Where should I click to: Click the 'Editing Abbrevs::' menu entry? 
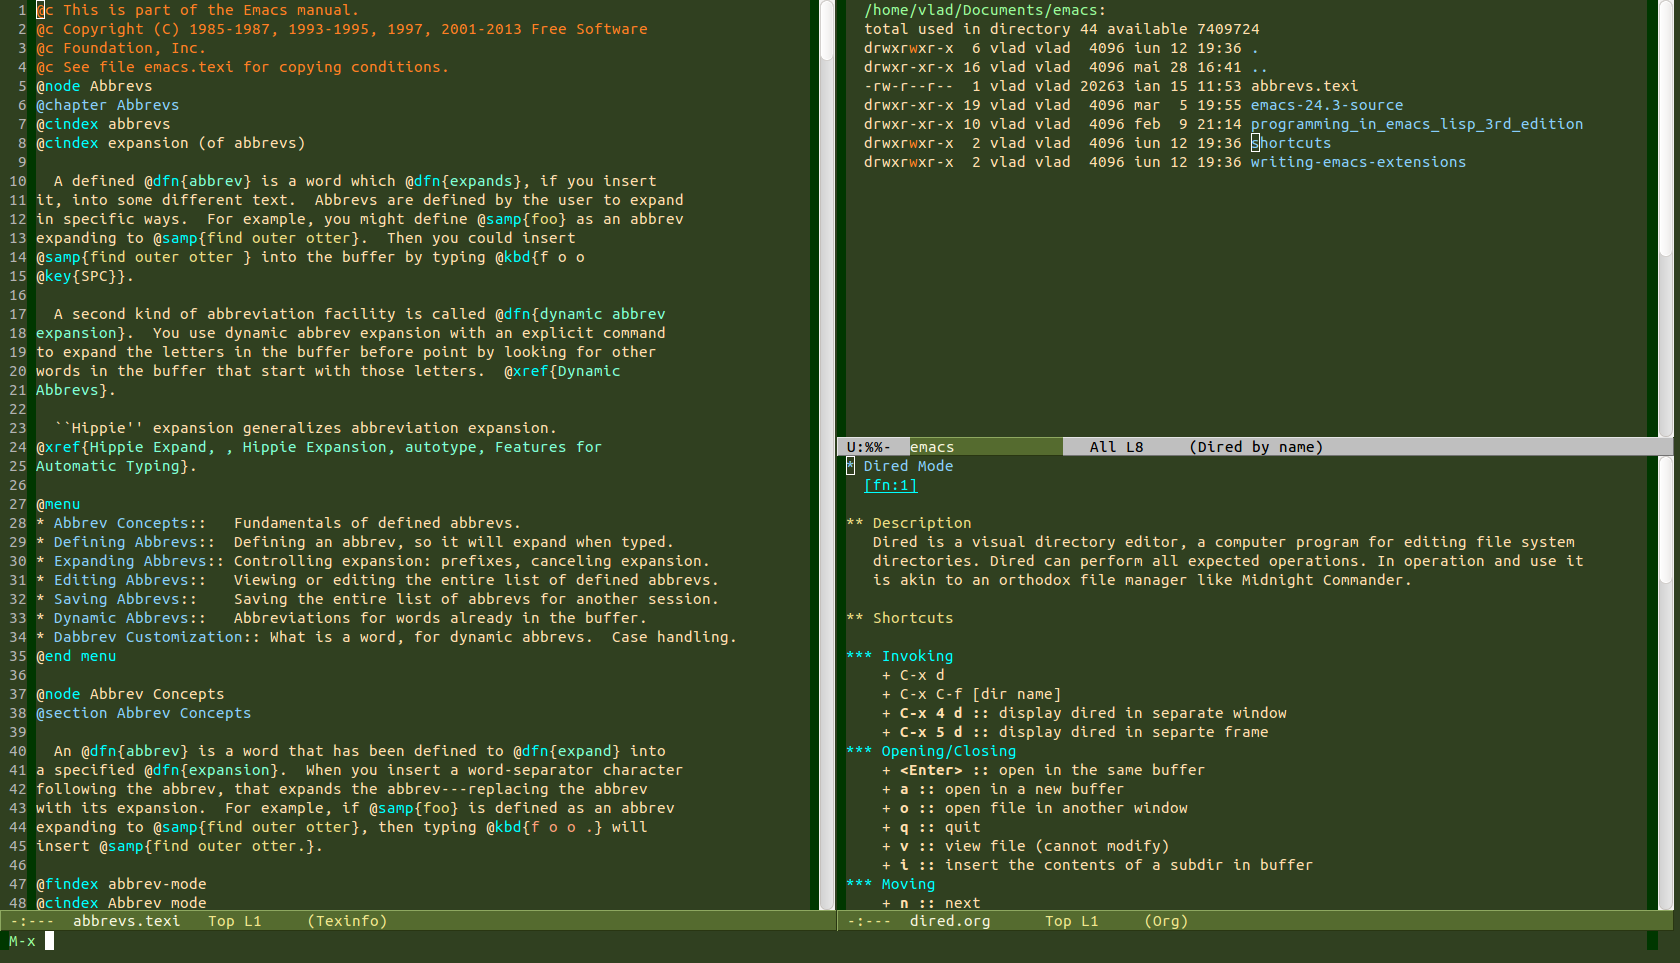point(130,580)
